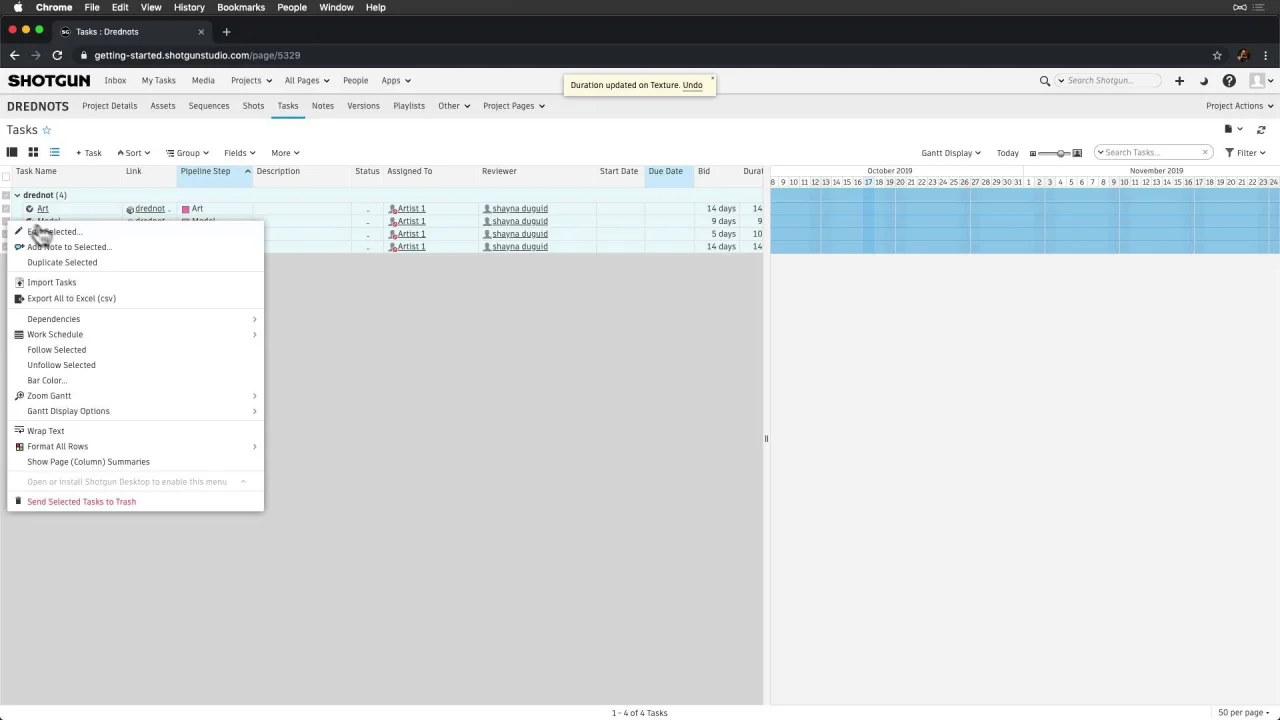The width and height of the screenshot is (1280, 720).
Task: Click Undo in the notification
Action: click(x=692, y=85)
